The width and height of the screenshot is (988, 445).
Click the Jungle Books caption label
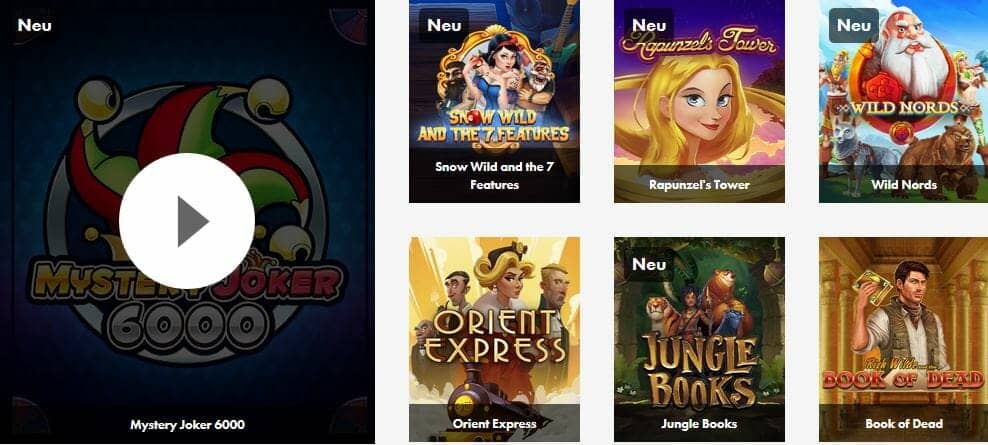click(x=699, y=424)
